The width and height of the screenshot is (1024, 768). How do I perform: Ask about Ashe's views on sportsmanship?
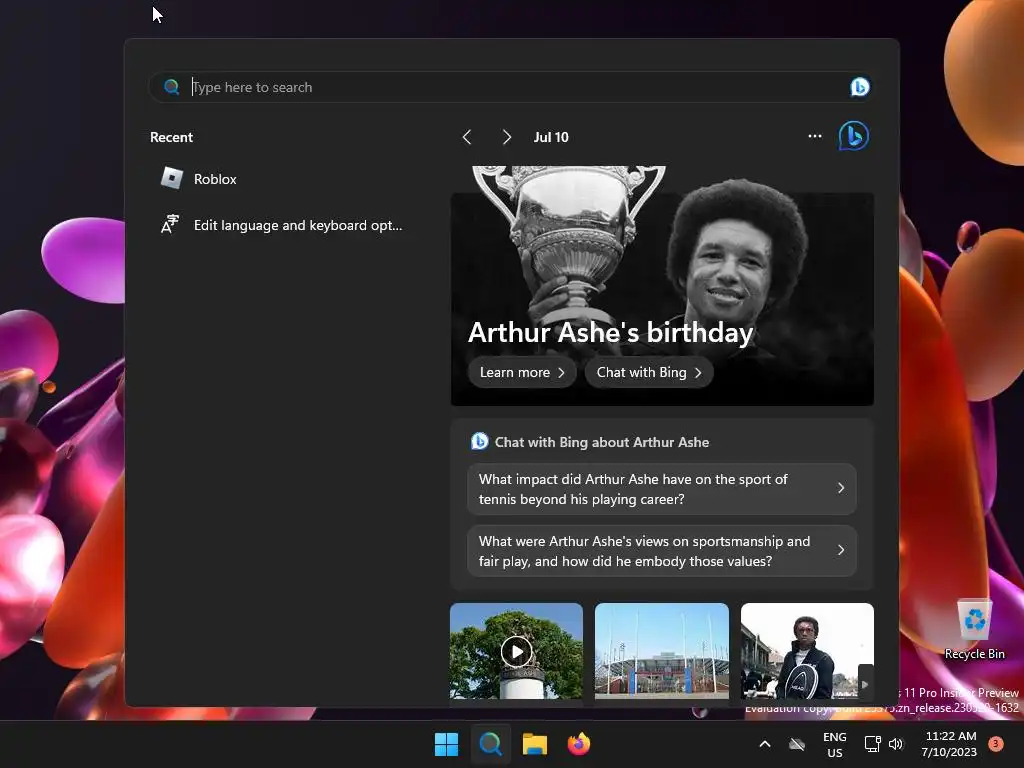tap(662, 551)
